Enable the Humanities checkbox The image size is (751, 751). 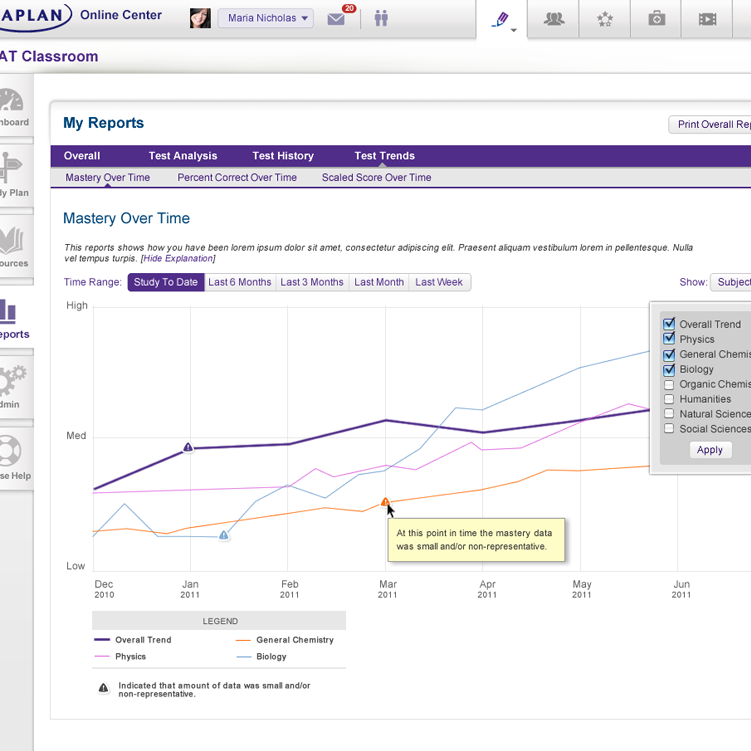point(670,399)
